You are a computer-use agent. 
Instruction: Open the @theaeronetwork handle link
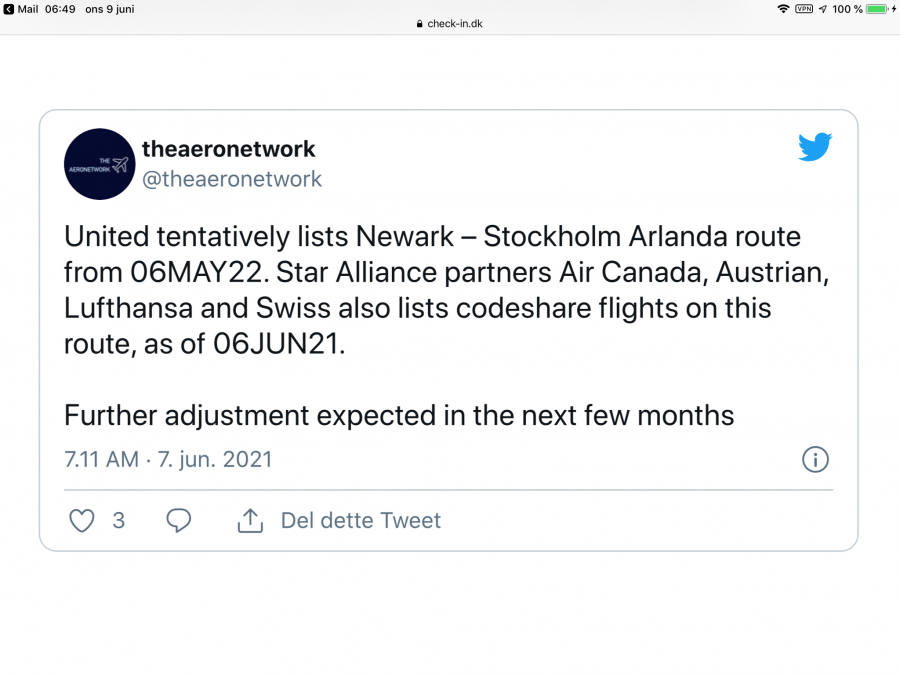click(x=232, y=179)
